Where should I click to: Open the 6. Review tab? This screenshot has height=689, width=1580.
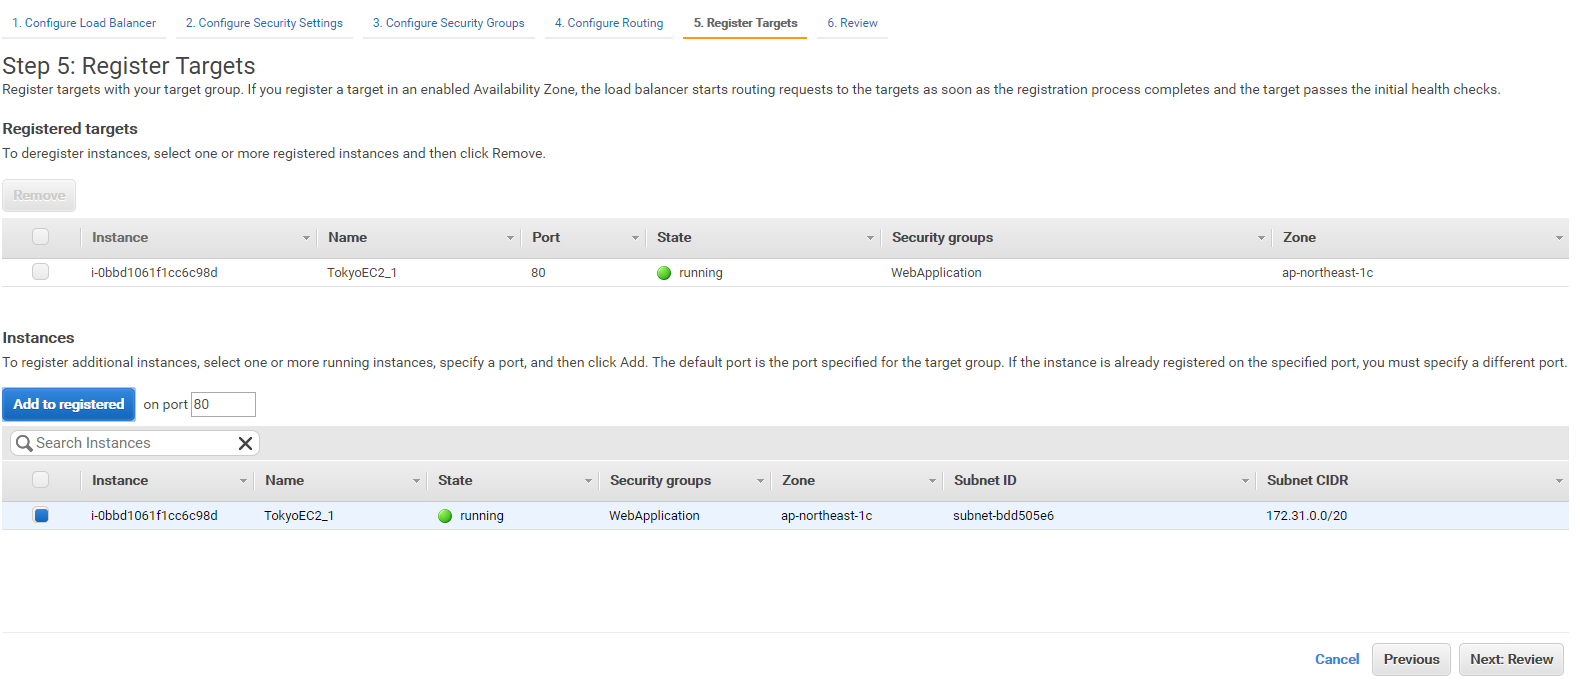click(x=852, y=23)
